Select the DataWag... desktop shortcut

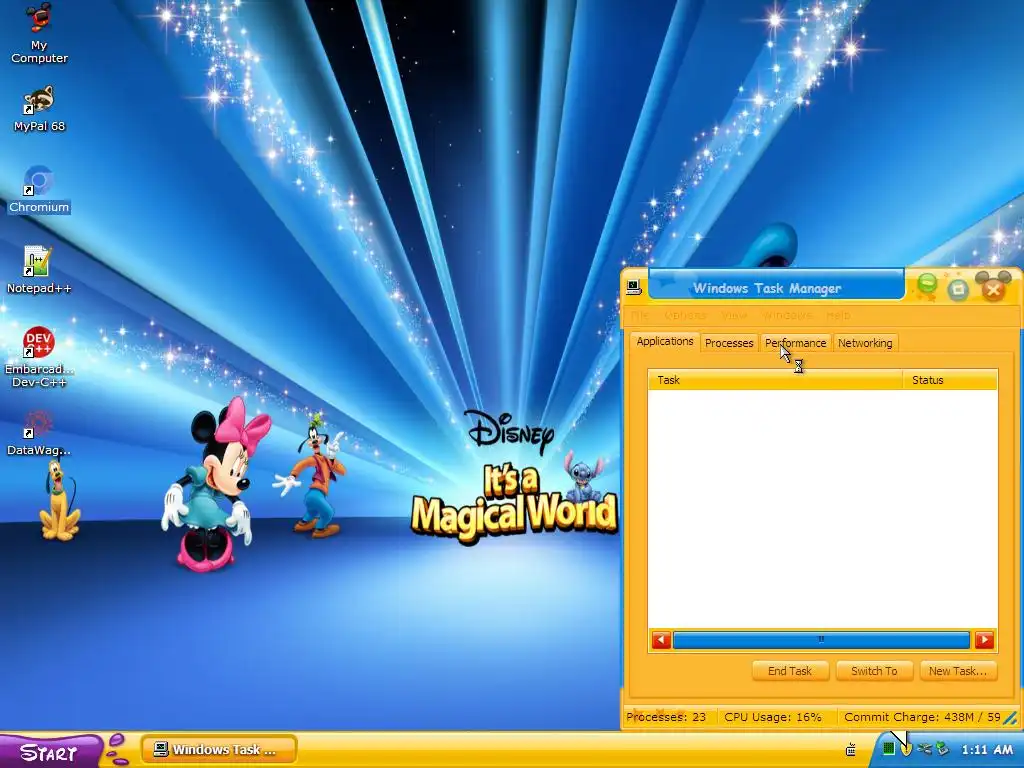coord(39,432)
